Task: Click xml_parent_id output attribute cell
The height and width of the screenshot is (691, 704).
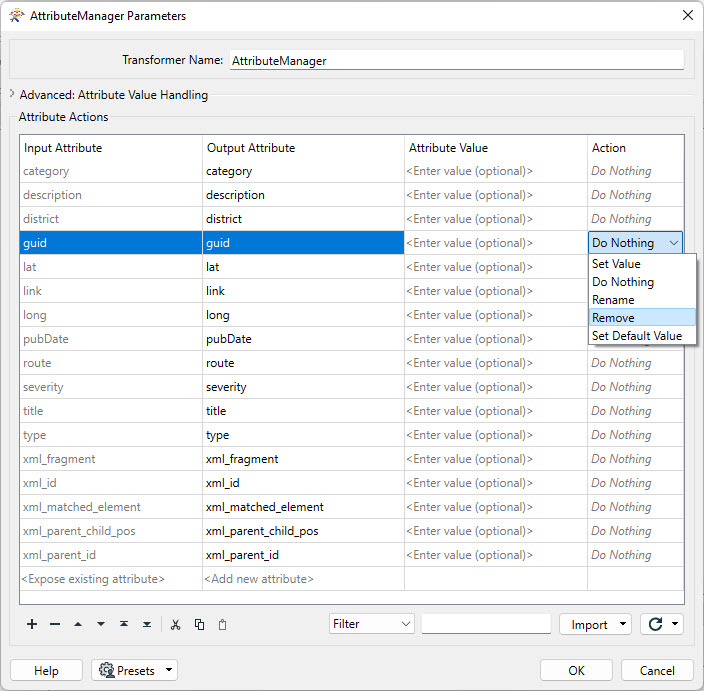Action: pyautogui.click(x=303, y=555)
